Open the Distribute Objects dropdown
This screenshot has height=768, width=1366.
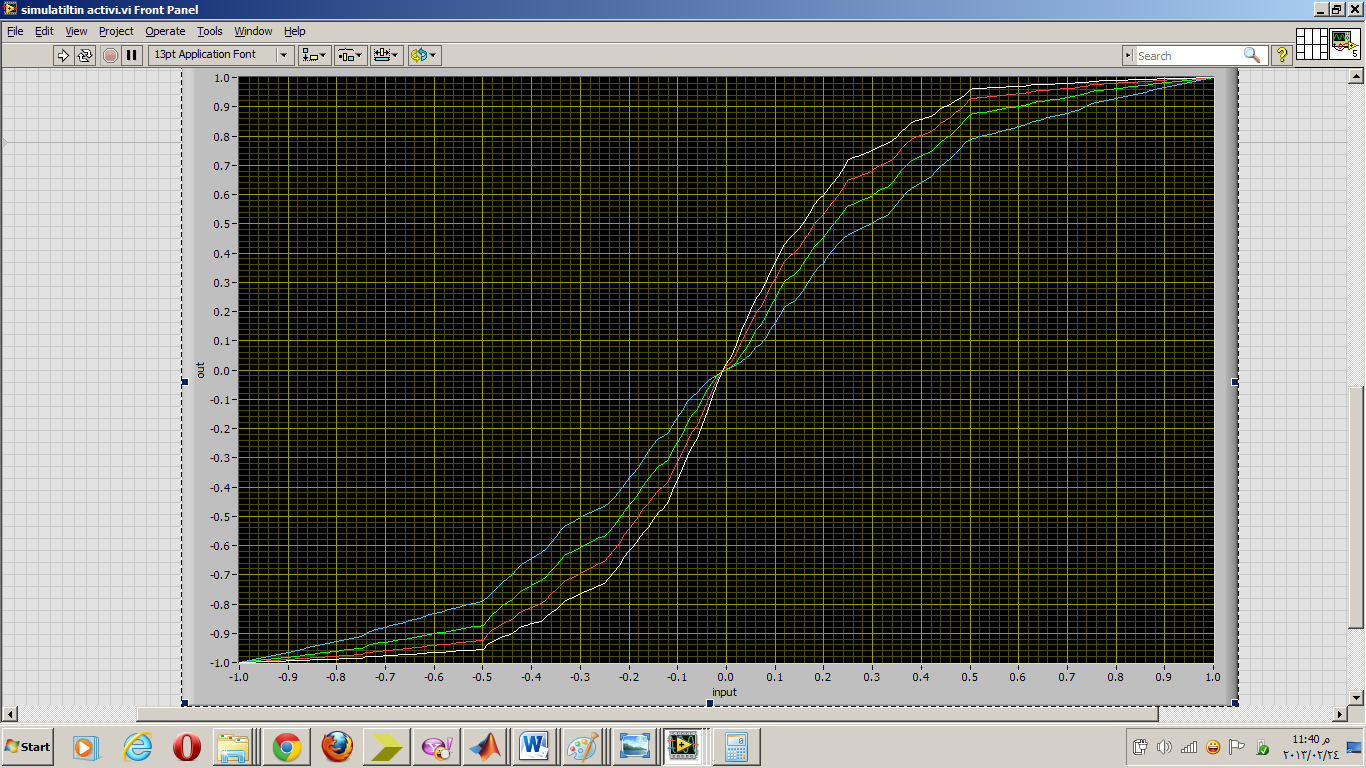coord(350,55)
